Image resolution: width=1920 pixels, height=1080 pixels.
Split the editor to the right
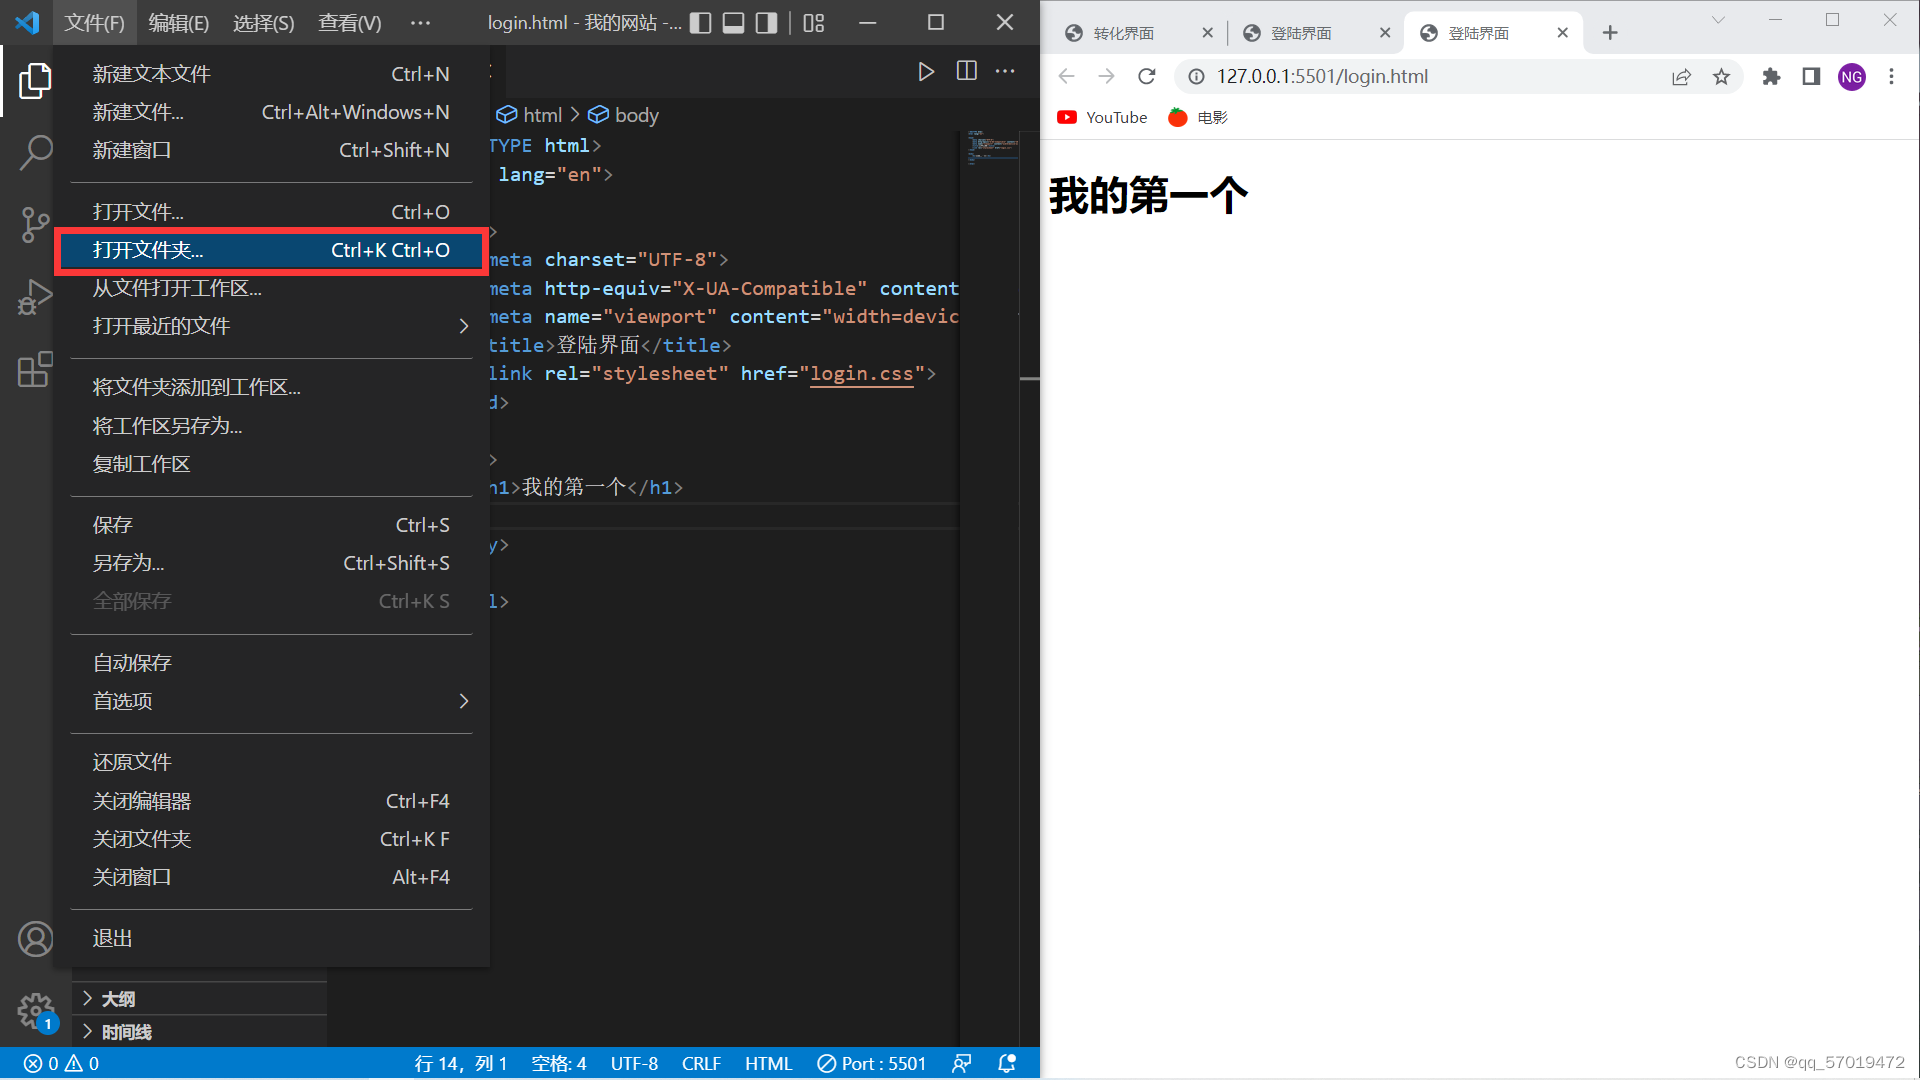(x=966, y=71)
